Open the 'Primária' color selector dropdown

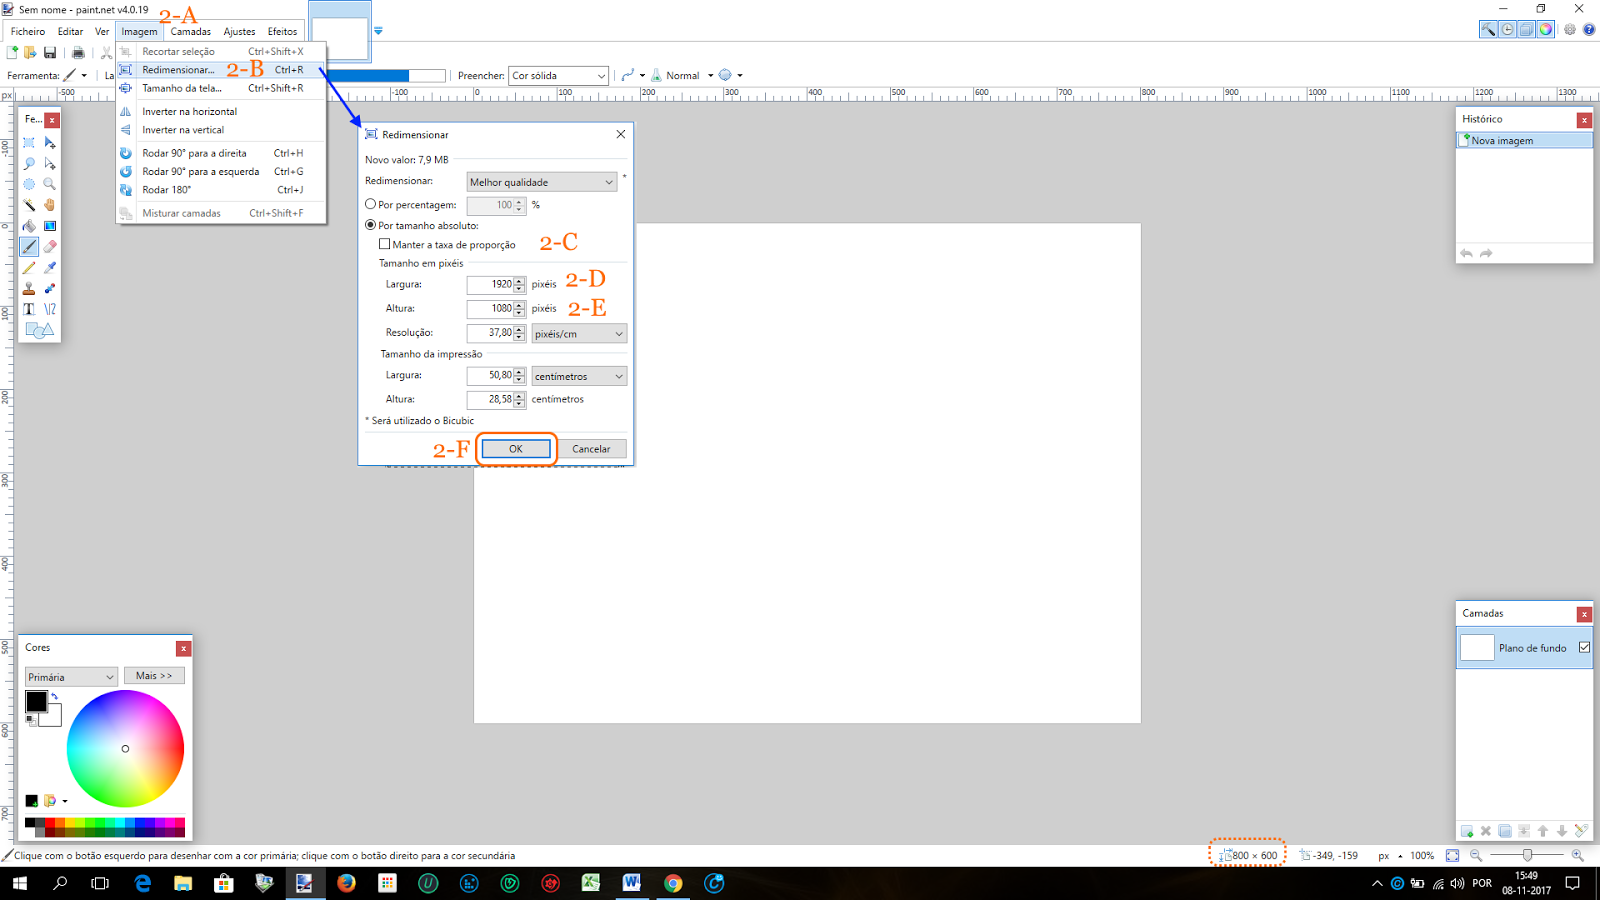pyautogui.click(x=71, y=677)
